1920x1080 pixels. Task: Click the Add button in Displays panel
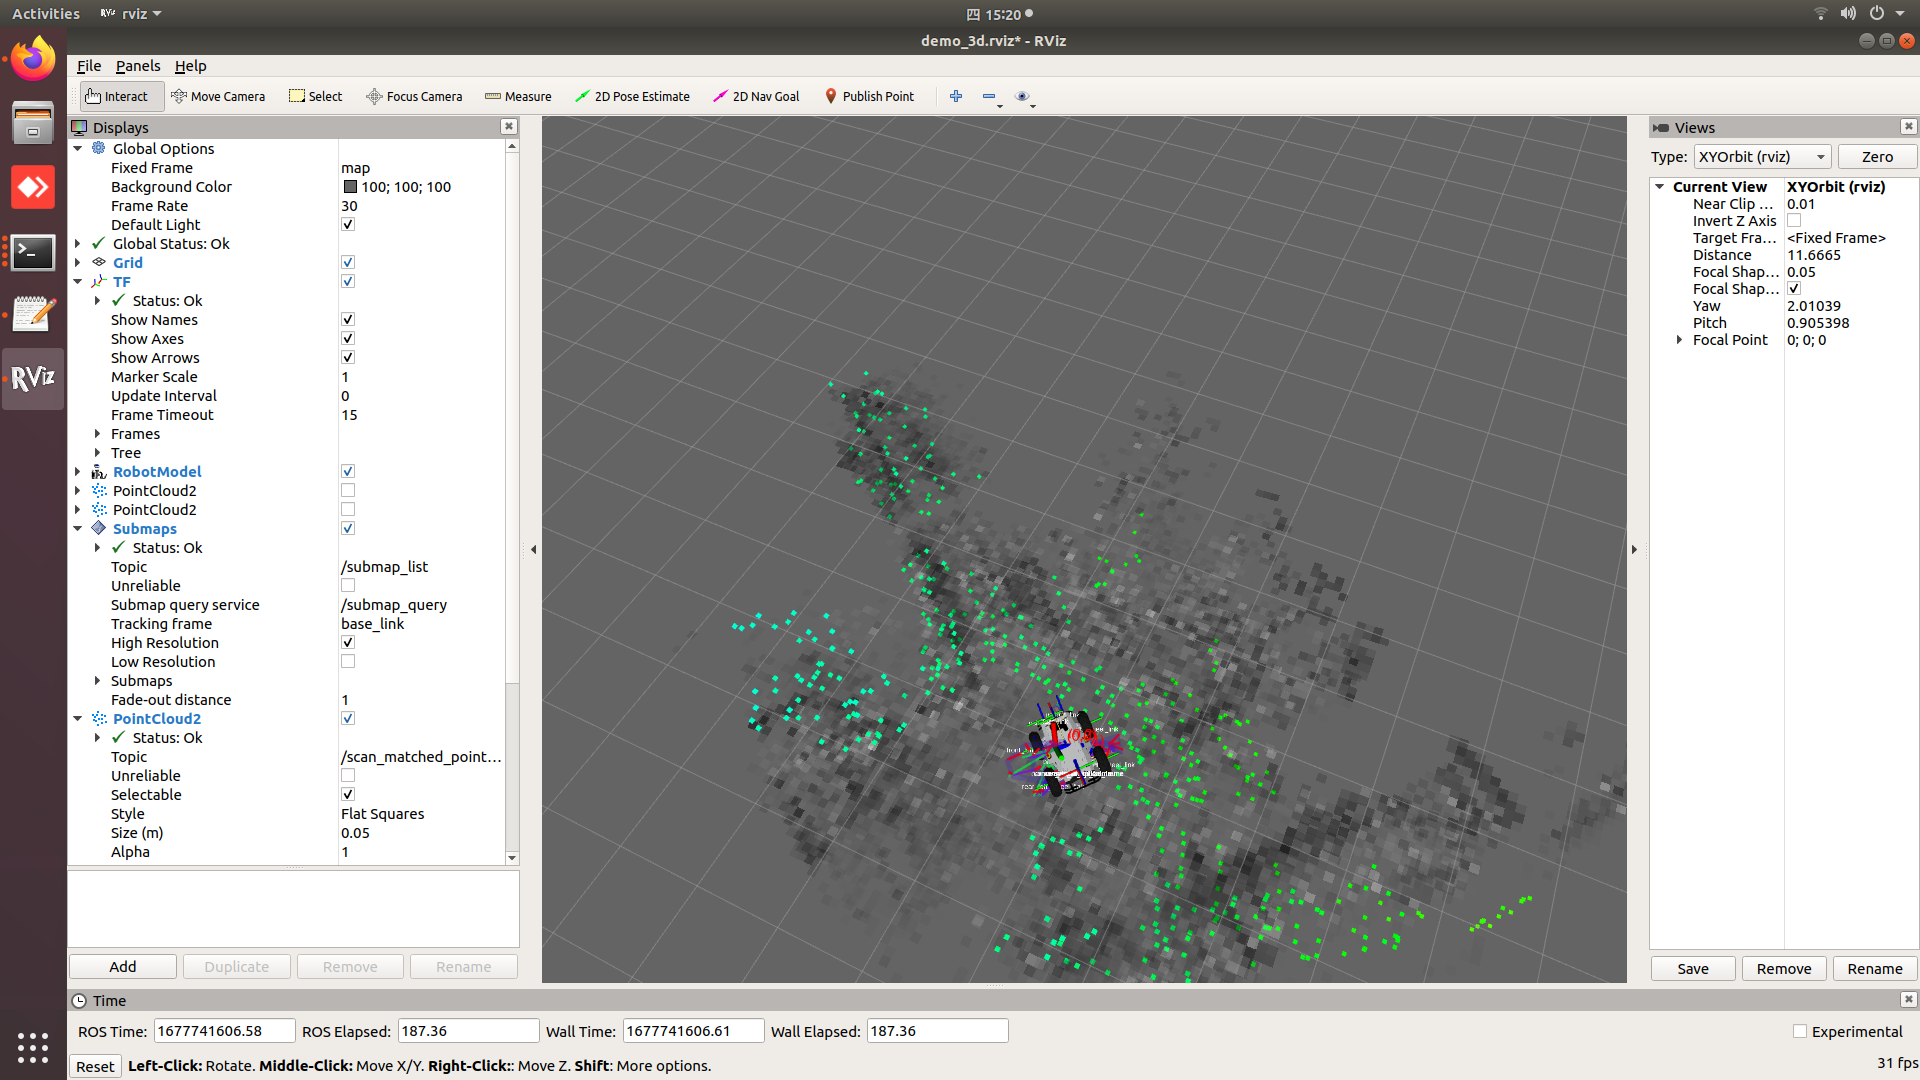click(122, 966)
